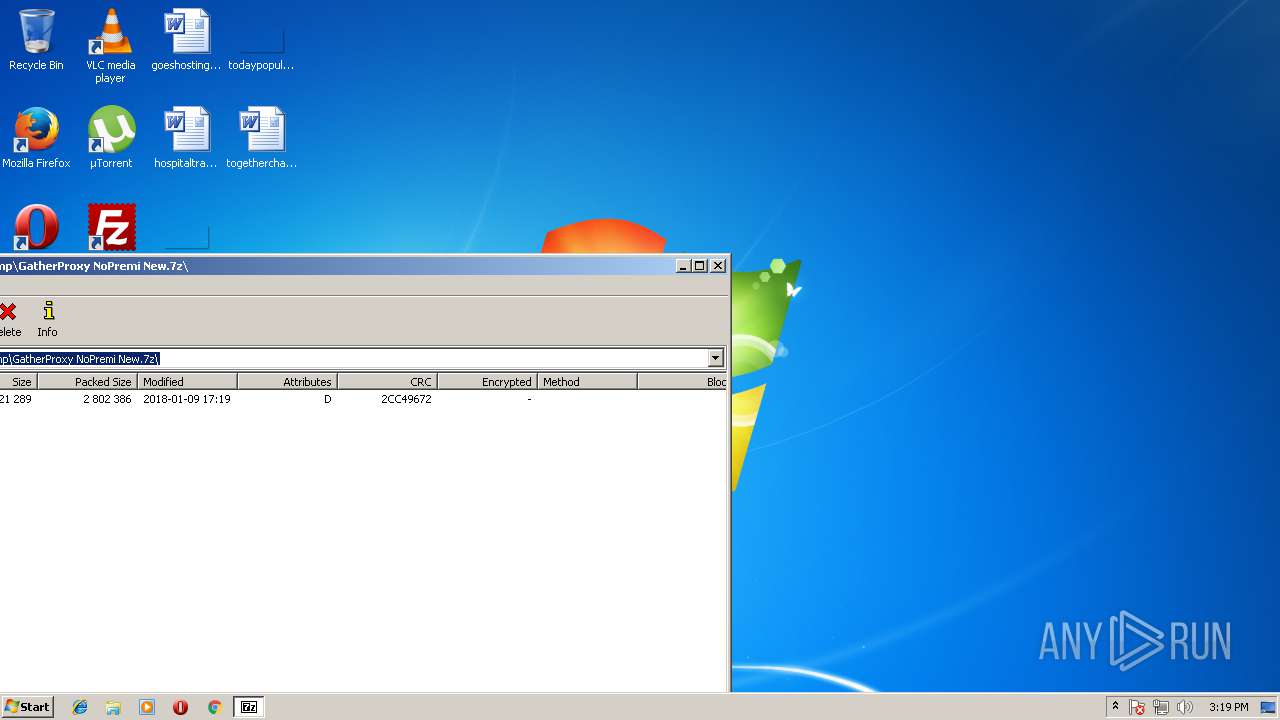Sort by Attributes column header

click(x=287, y=382)
